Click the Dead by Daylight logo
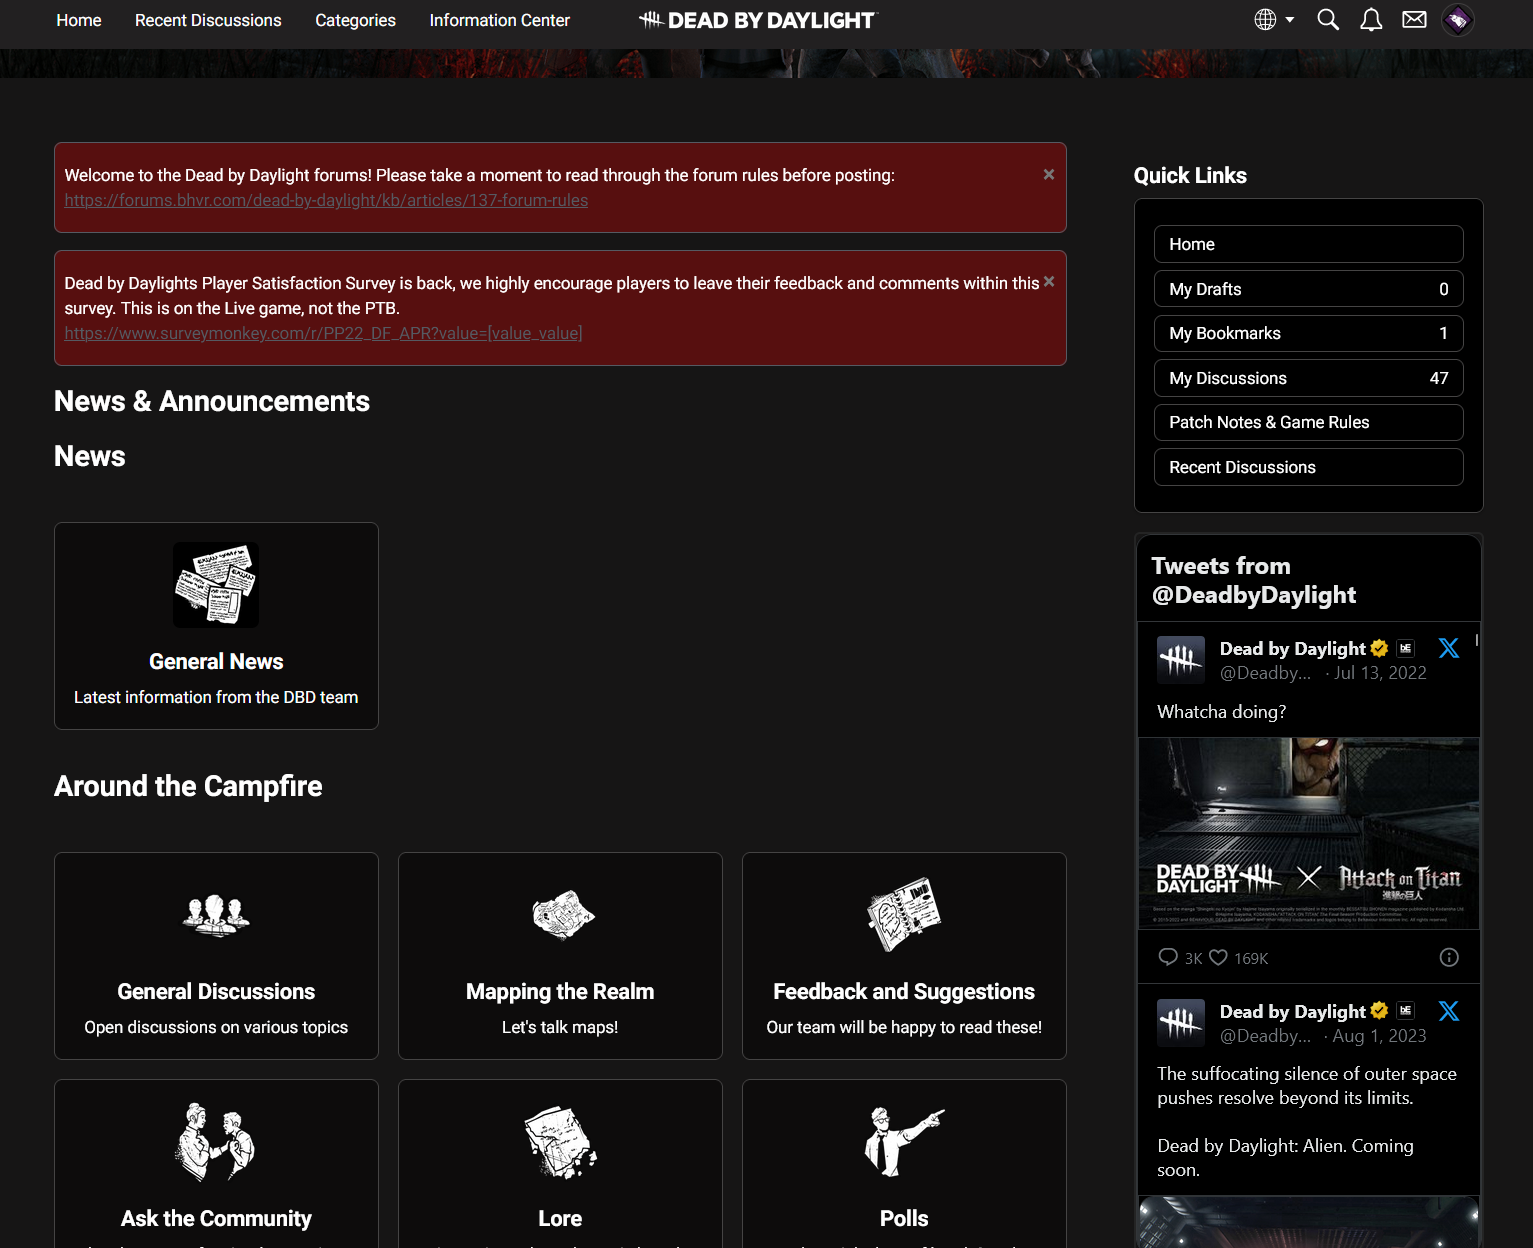1533x1248 pixels. point(757,20)
